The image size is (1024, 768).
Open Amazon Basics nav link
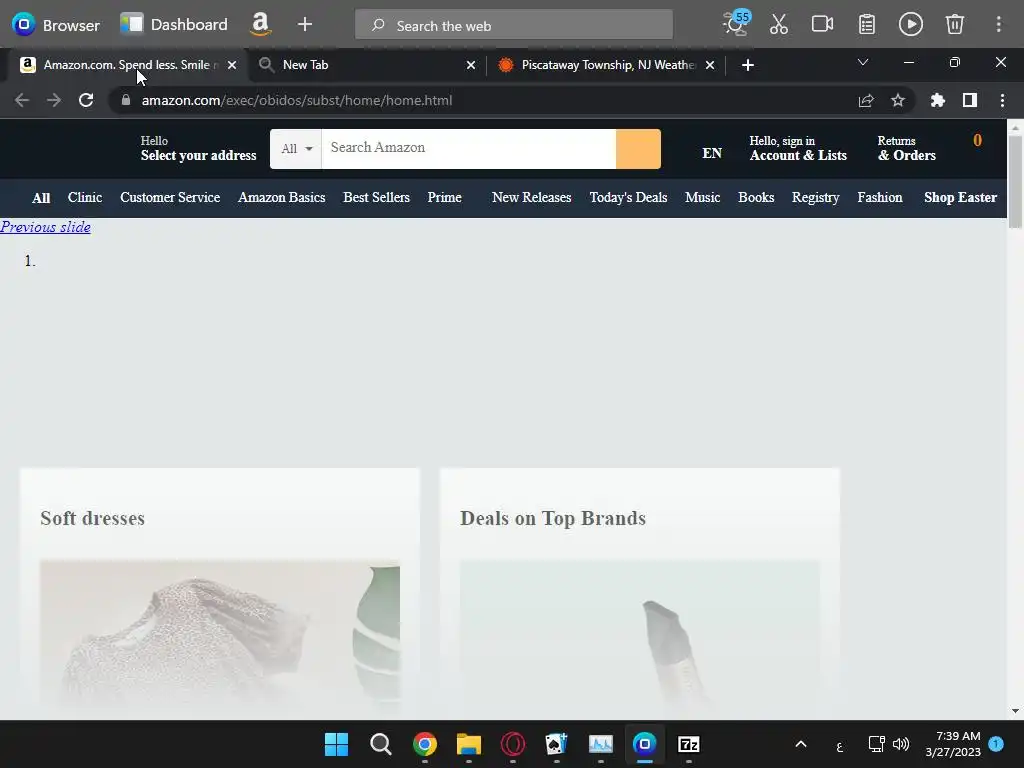(281, 197)
